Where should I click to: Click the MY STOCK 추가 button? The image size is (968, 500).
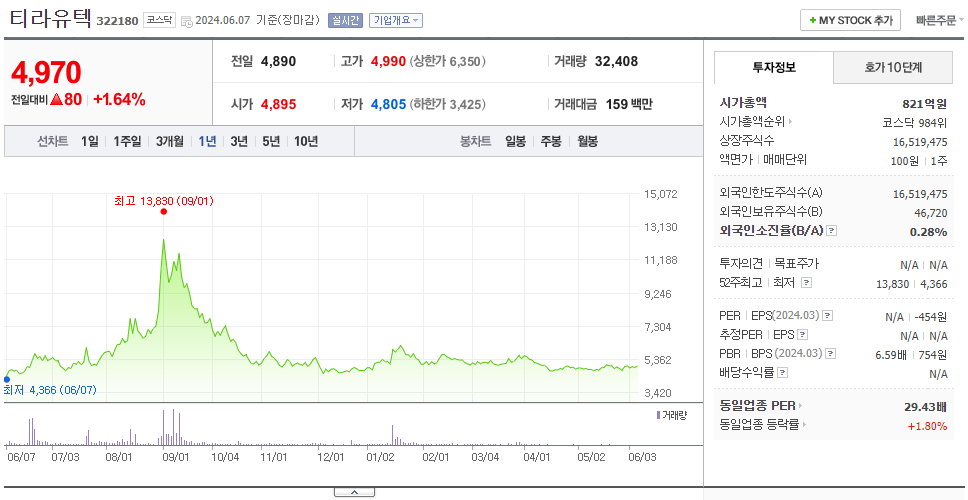pos(850,20)
